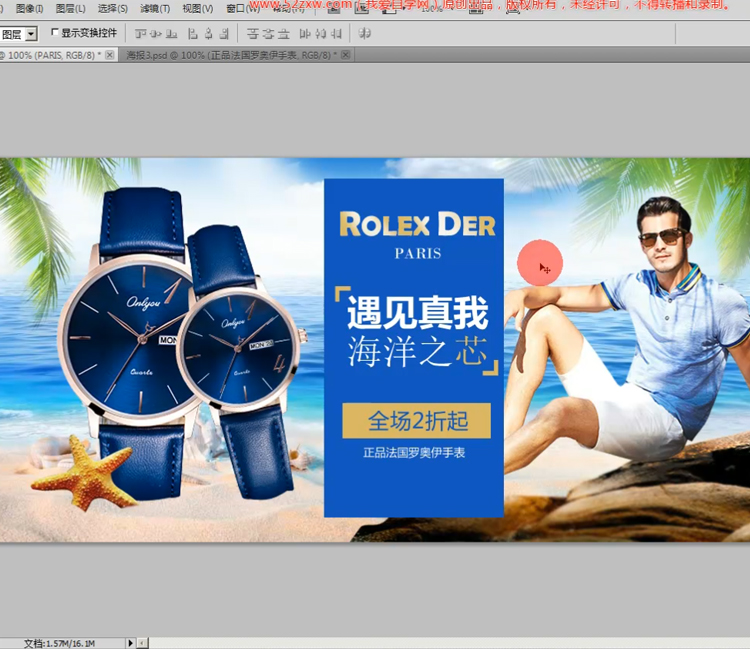Select the 海洋之芯 text on canvas
750x649 pixels.
tap(417, 352)
